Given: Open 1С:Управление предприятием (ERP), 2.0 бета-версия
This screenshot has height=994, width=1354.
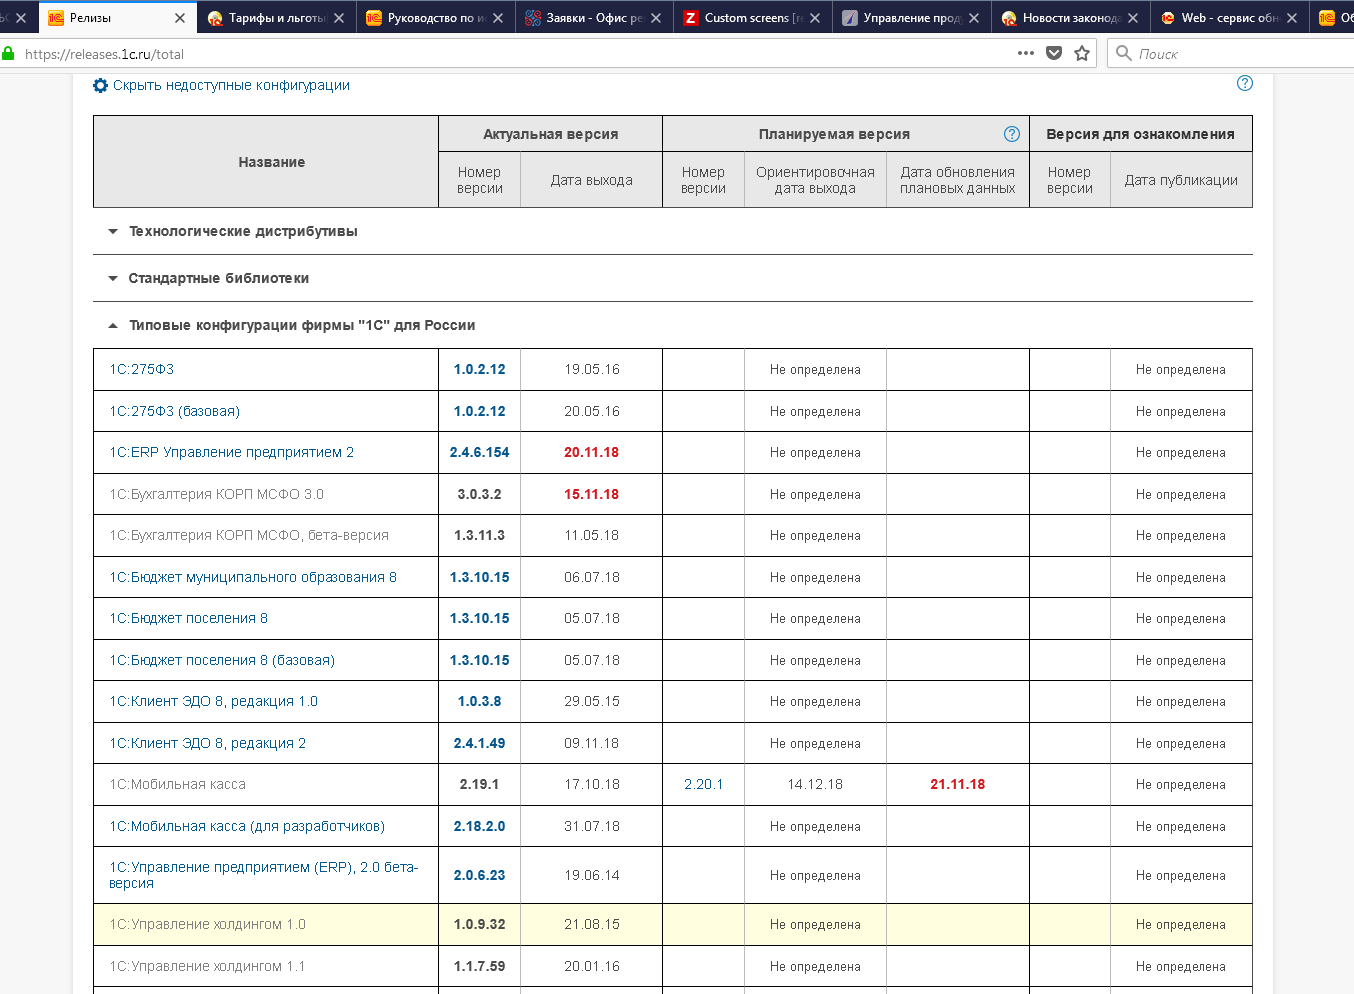Looking at the screenshot, I should coord(264,875).
